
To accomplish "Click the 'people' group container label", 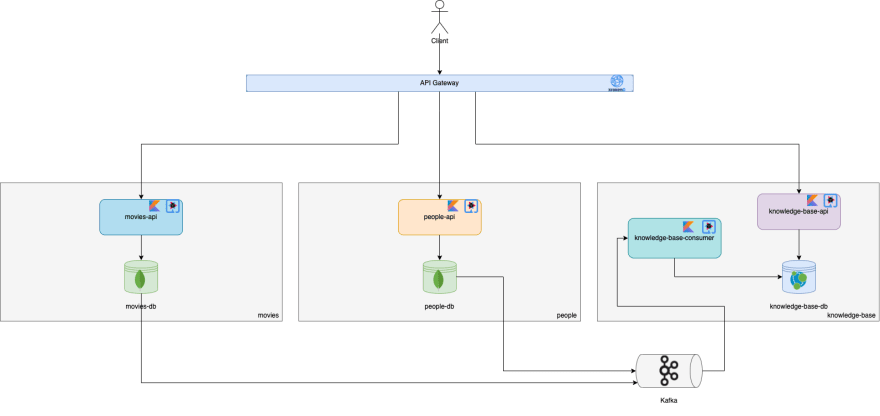I will [x=567, y=316].
